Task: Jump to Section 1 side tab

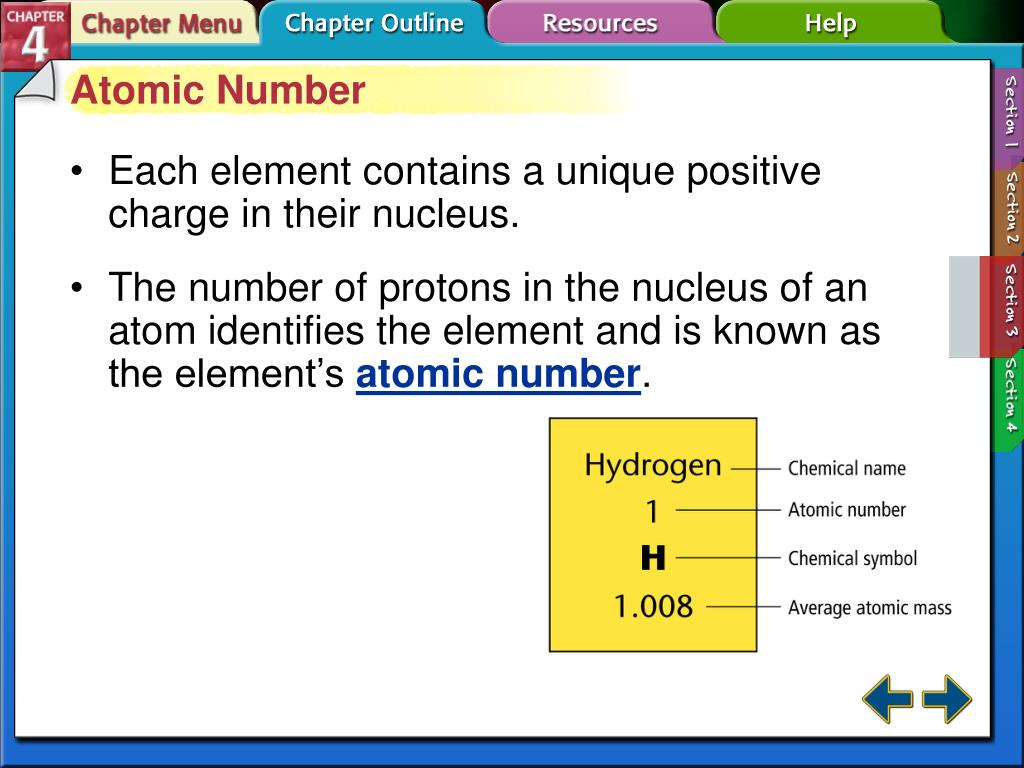Action: (x=1008, y=112)
